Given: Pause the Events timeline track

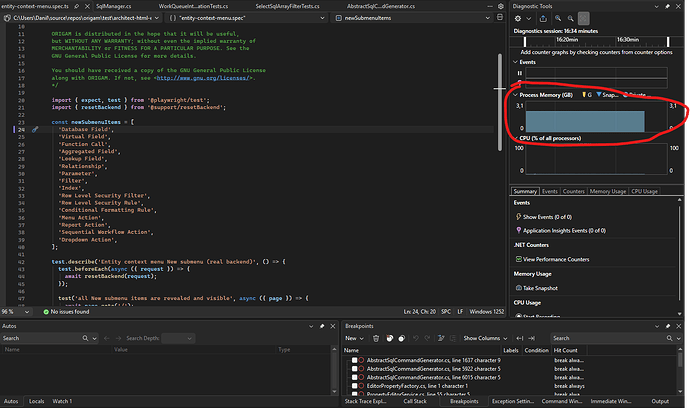Looking at the screenshot, I should (x=520, y=73).
